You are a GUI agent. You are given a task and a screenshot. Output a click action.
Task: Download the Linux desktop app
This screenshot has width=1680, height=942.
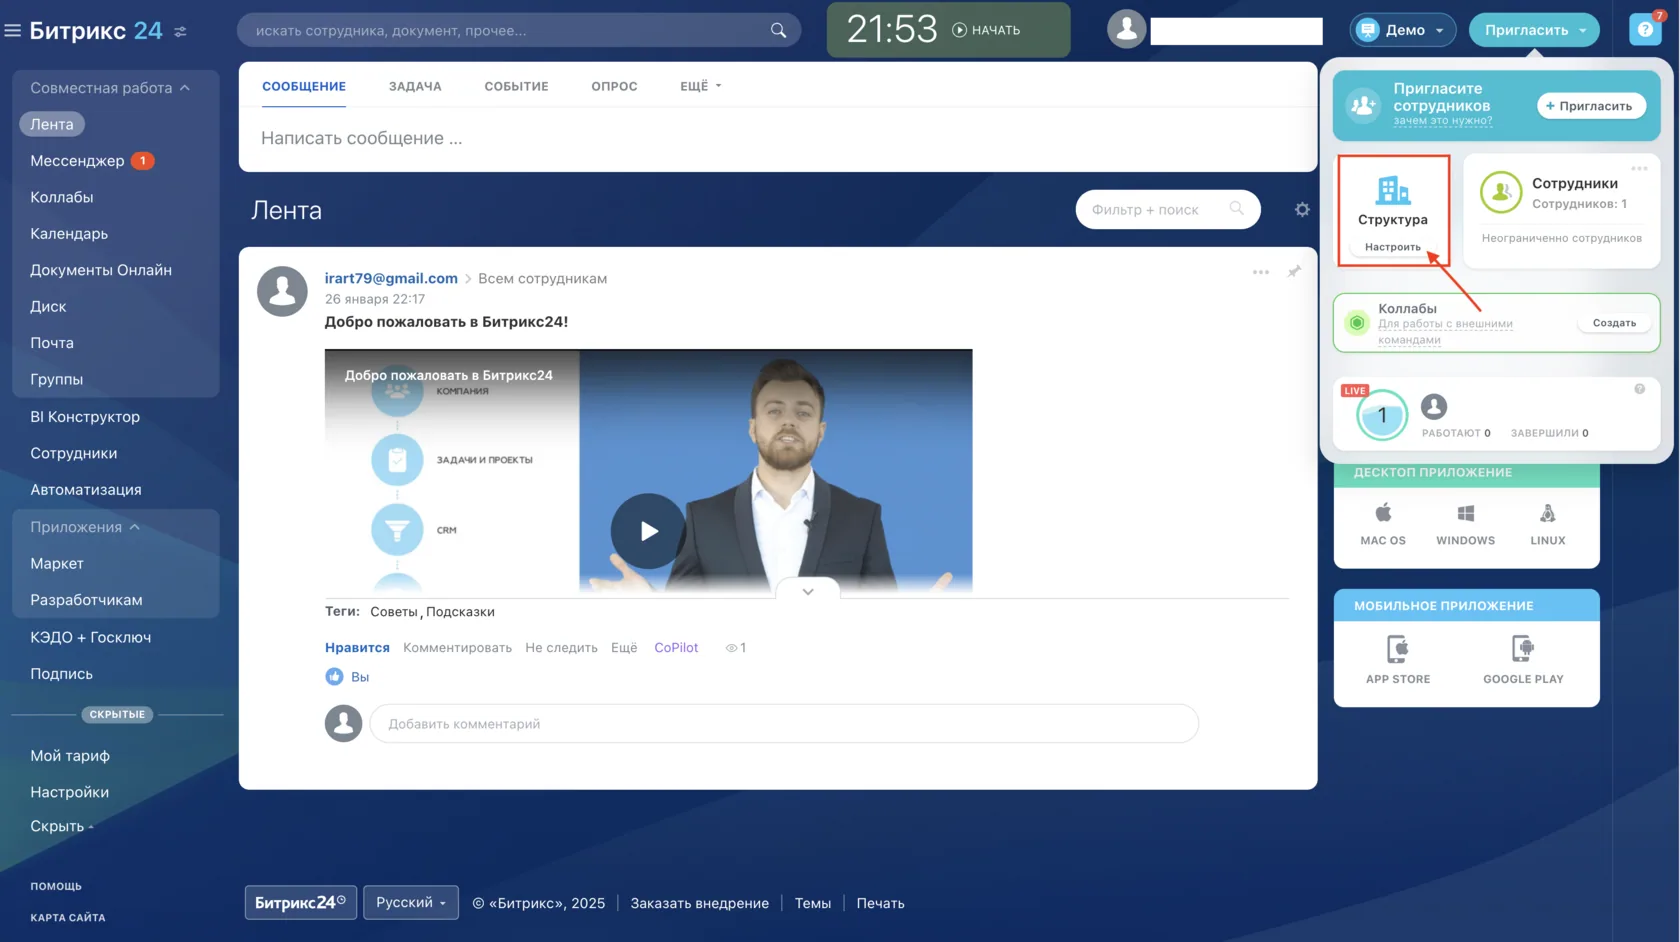[1548, 524]
